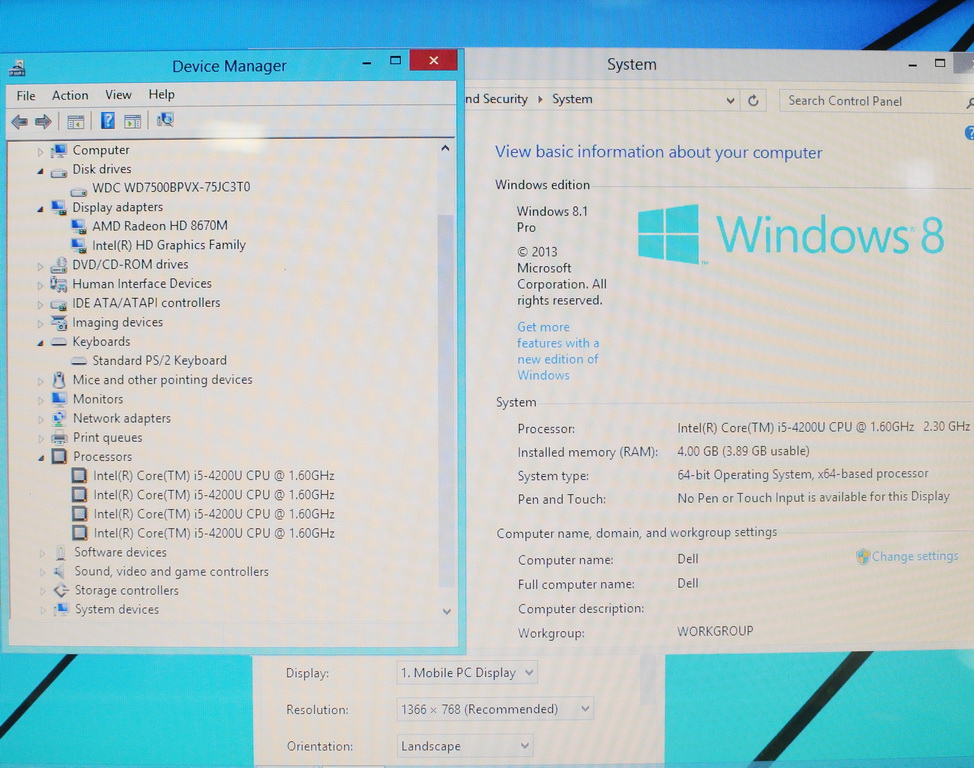Click the Device Manager title bar app icon
The height and width of the screenshot is (768, 974).
[17, 68]
